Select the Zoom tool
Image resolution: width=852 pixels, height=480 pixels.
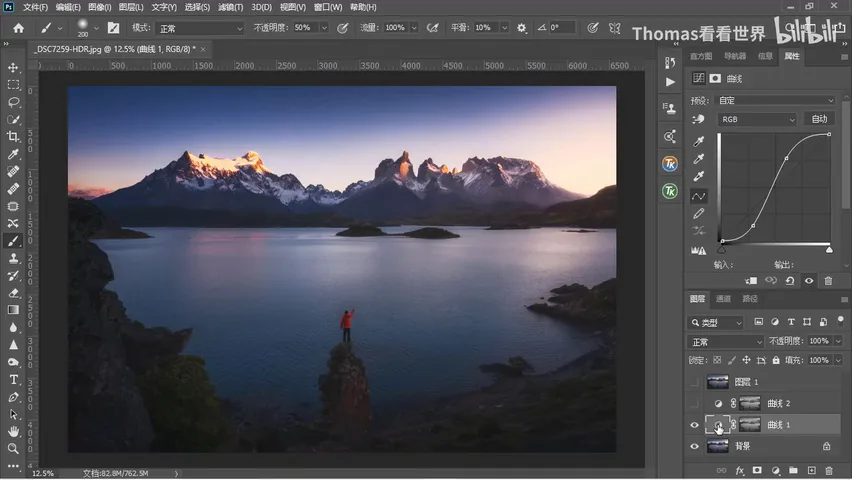(x=14, y=449)
